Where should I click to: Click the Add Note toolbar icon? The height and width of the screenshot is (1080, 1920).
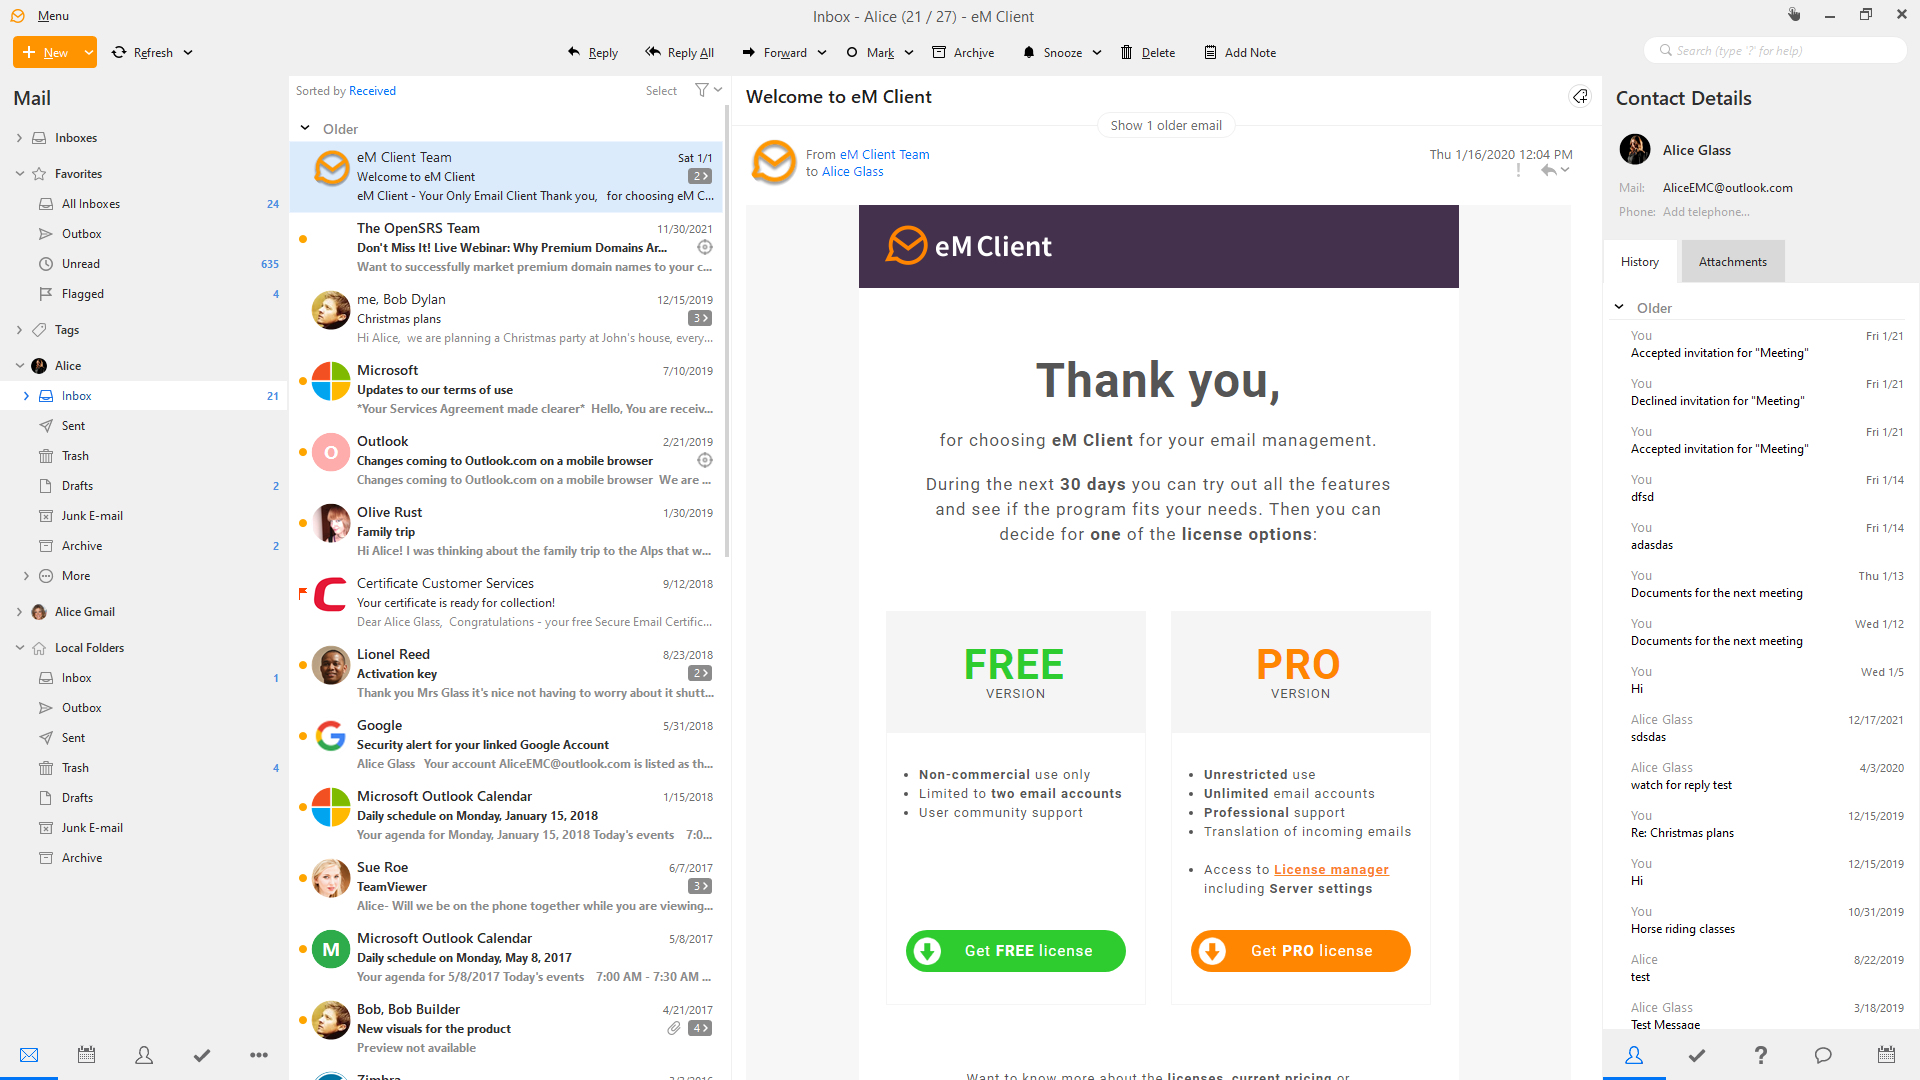(1210, 53)
